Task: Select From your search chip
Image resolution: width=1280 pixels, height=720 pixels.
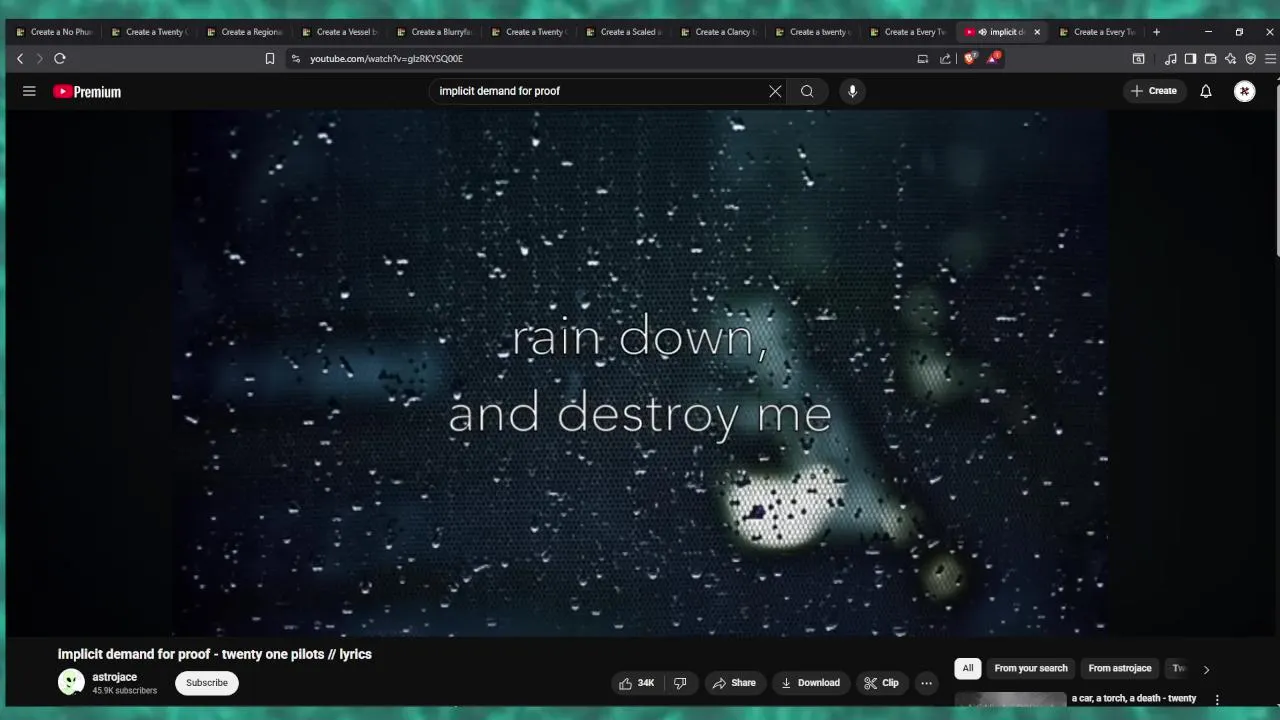Action: coord(1031,668)
